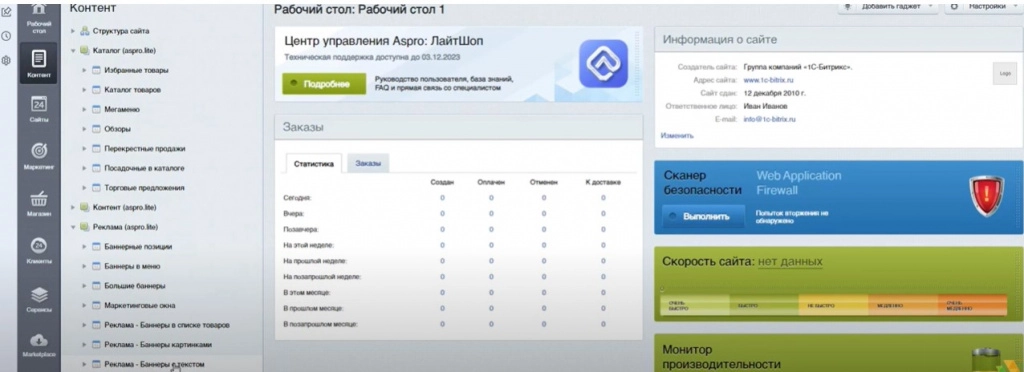The width and height of the screenshot is (1024, 372).
Task: Click the bulb icon on Добавить гаджет
Action: pos(848,6)
